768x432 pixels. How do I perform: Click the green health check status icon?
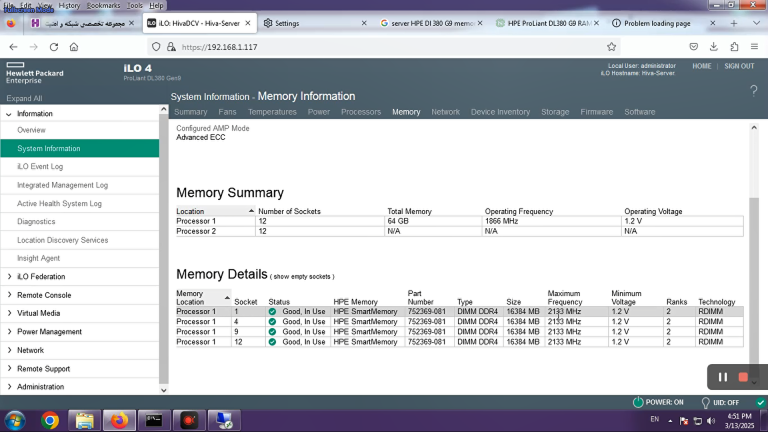coord(761,403)
